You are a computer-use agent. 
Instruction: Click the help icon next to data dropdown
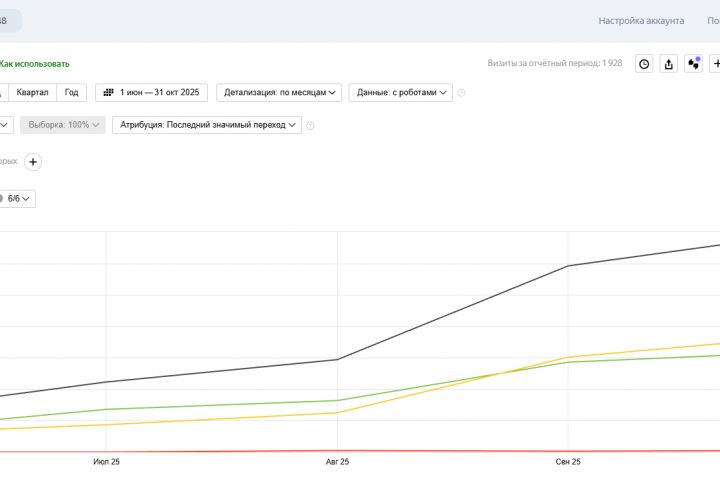461,93
